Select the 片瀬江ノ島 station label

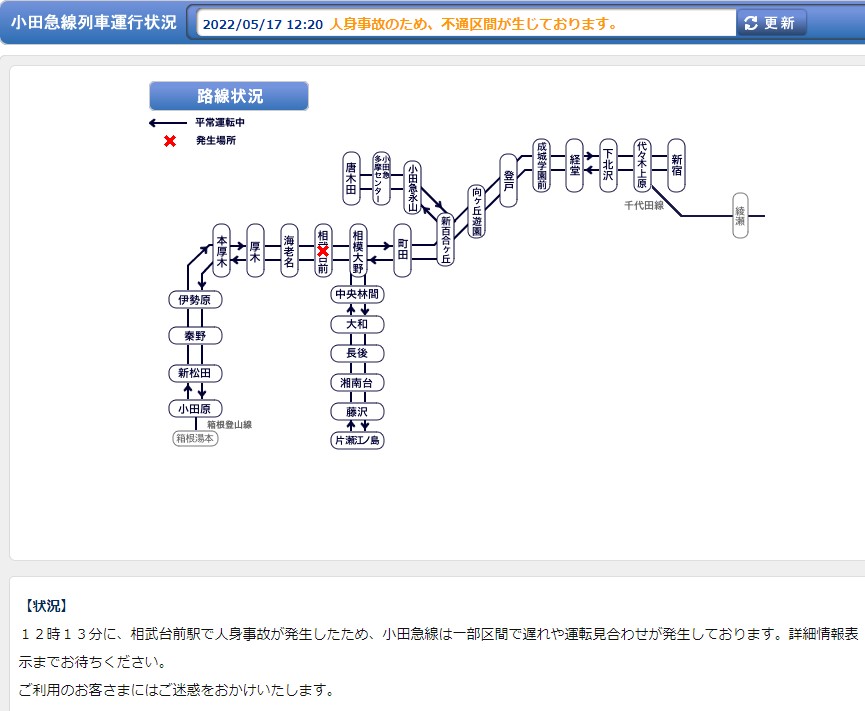click(x=357, y=440)
